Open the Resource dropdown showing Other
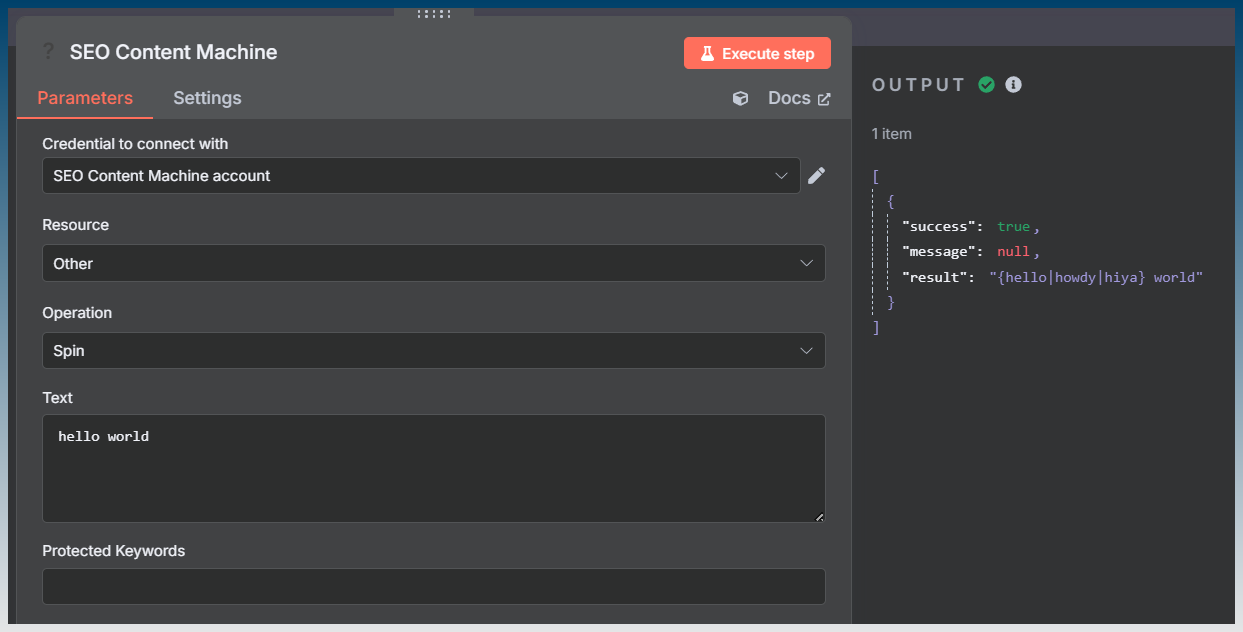 pyautogui.click(x=433, y=263)
